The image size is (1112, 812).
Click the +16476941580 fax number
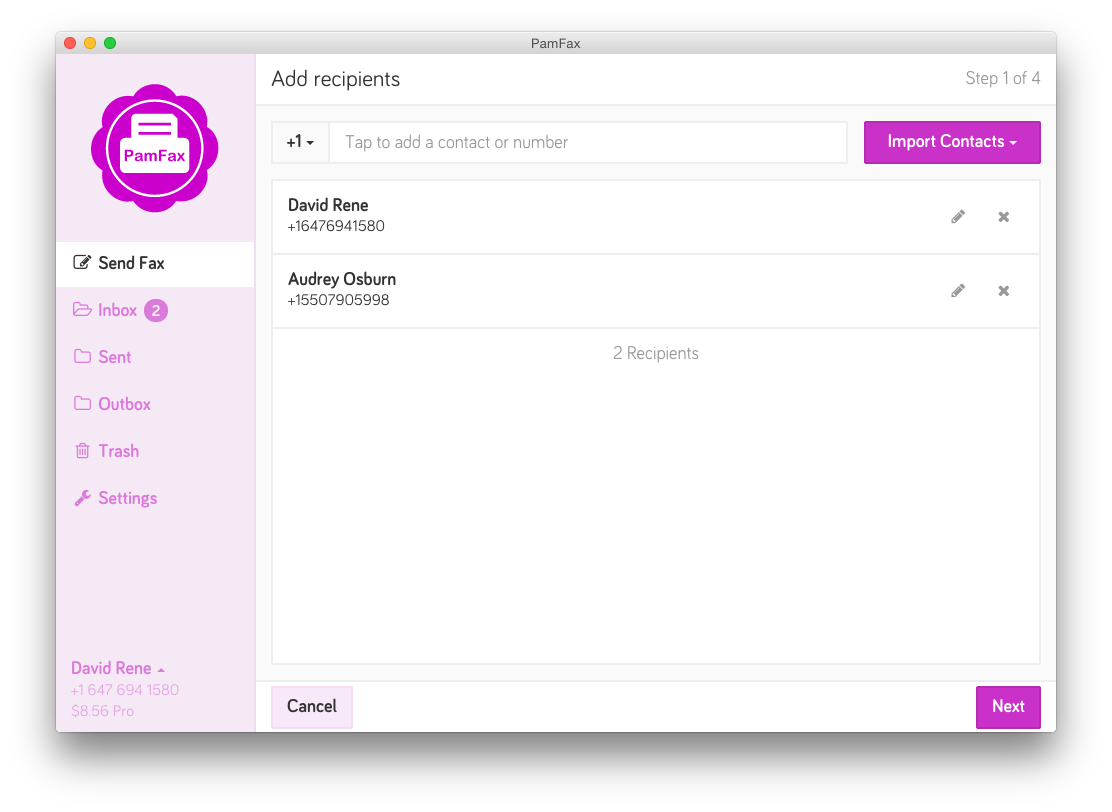[336, 226]
